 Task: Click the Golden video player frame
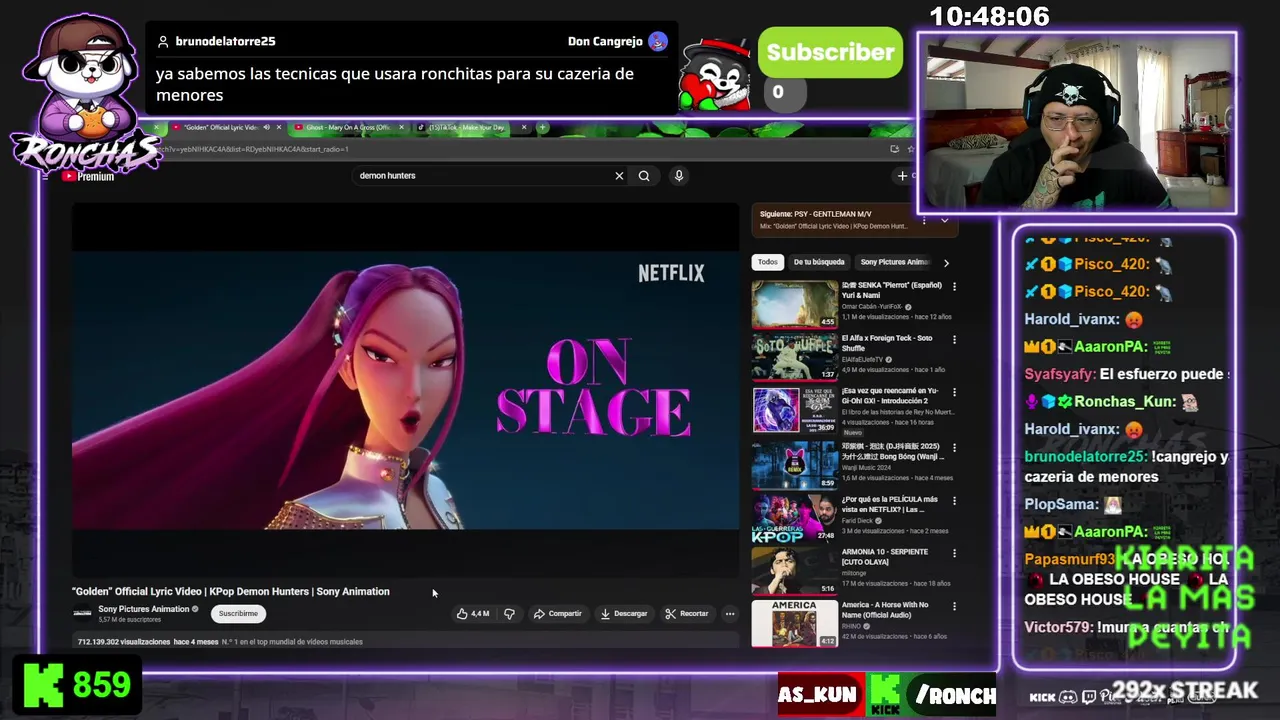(x=405, y=388)
